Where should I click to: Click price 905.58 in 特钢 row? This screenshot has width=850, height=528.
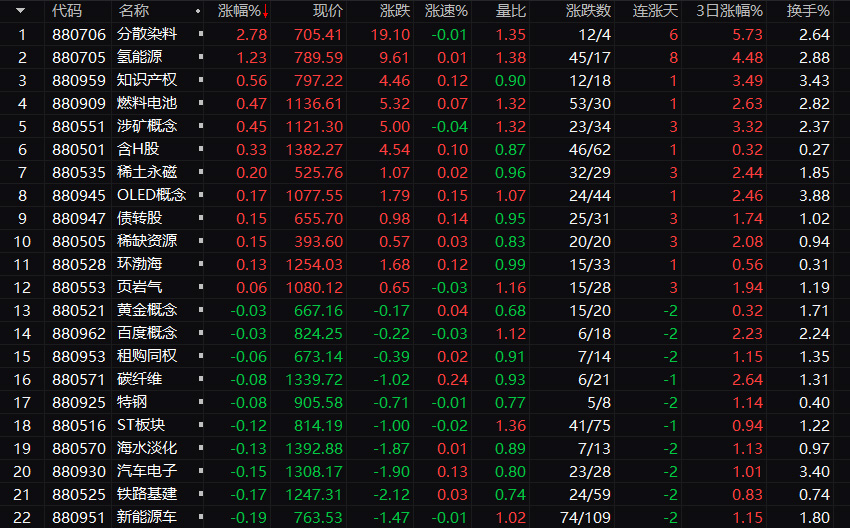(318, 402)
